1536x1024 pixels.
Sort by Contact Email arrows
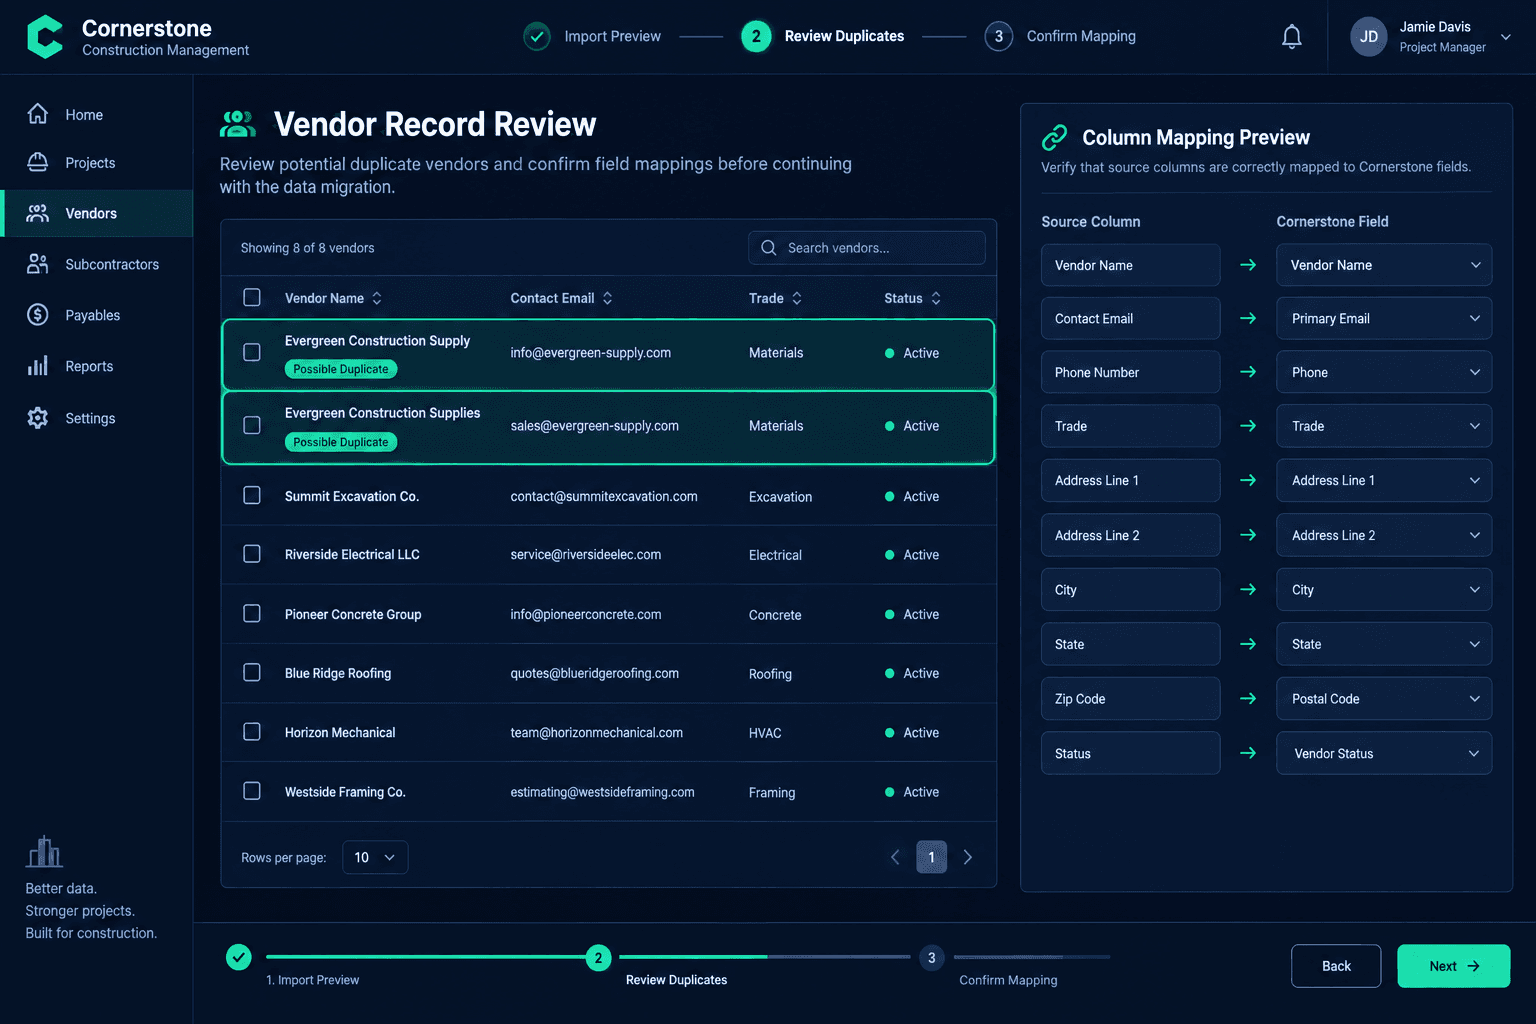pyautogui.click(x=607, y=298)
